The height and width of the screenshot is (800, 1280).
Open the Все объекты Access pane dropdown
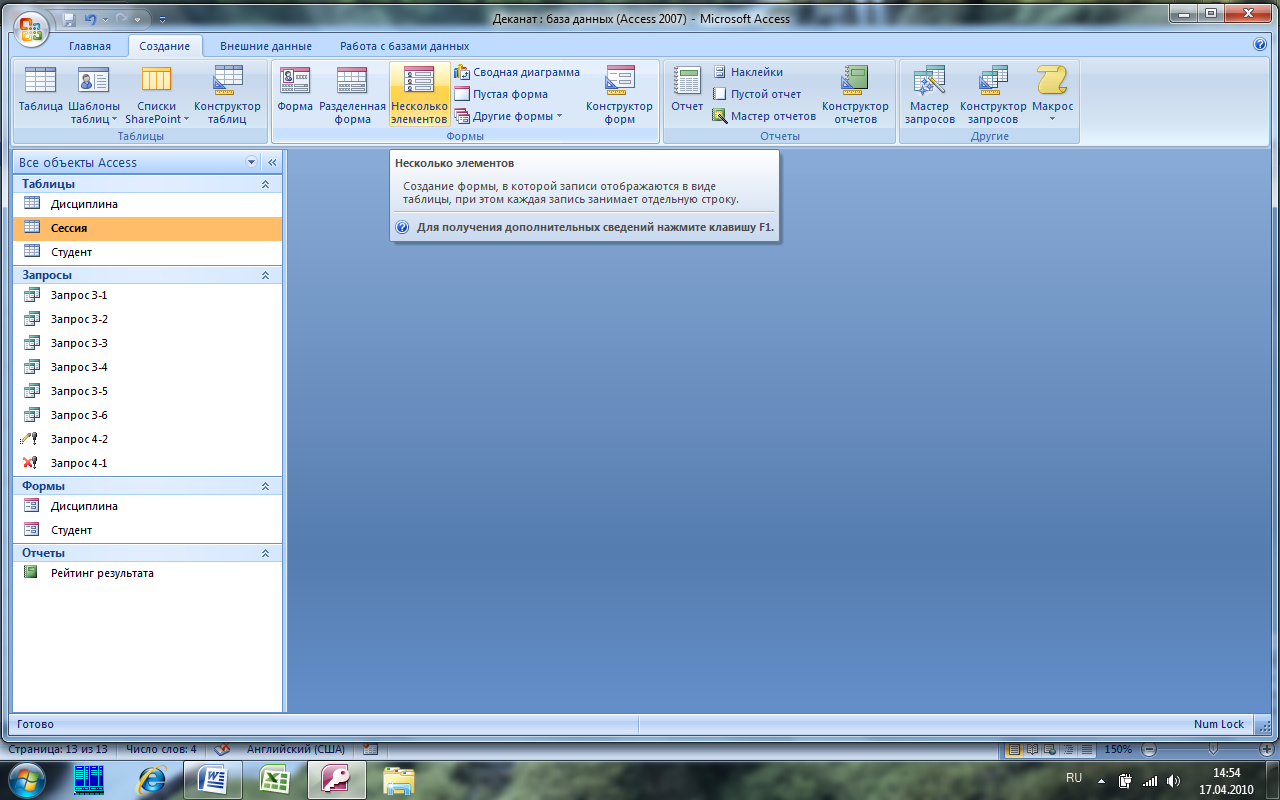pos(251,162)
